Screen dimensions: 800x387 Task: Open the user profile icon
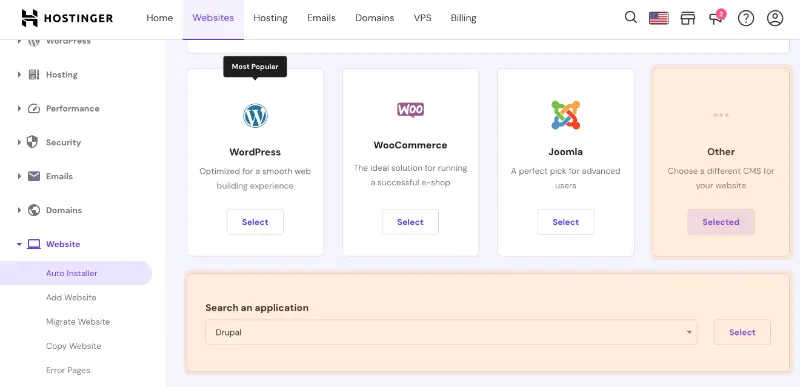(774, 18)
